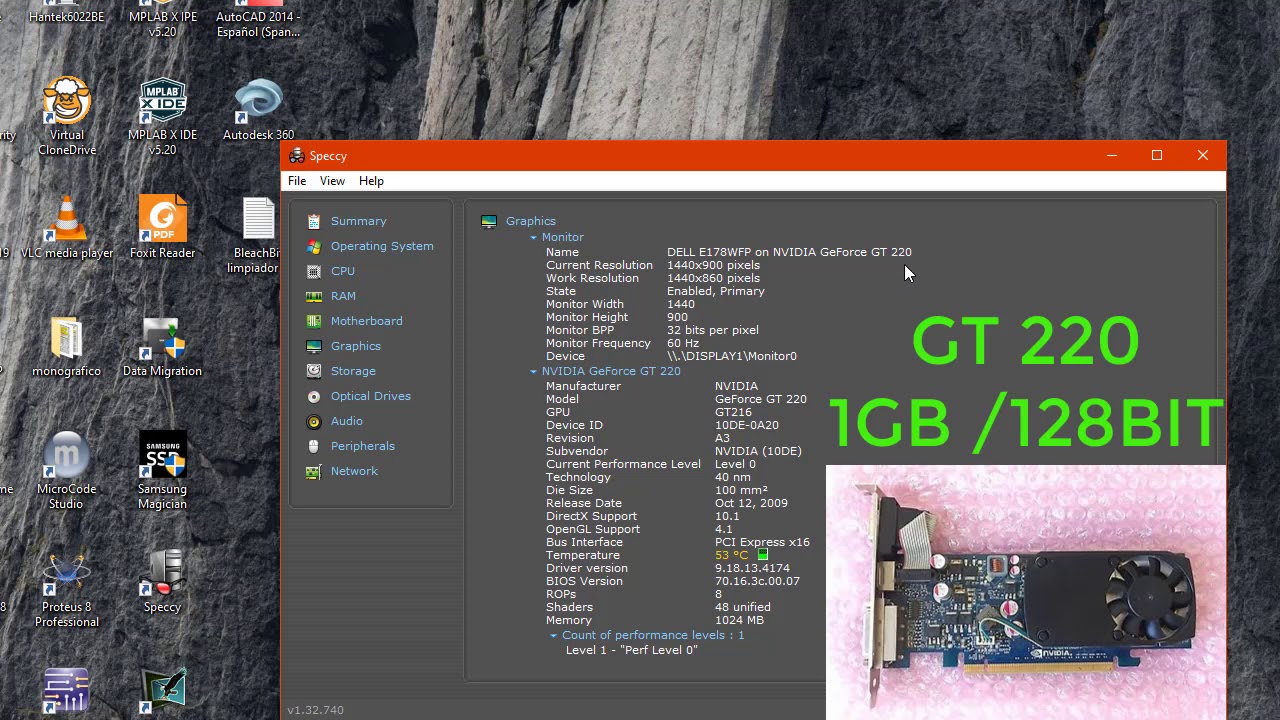Click the Graphics heading monitor icon
This screenshot has height=720, width=1280.
click(489, 221)
